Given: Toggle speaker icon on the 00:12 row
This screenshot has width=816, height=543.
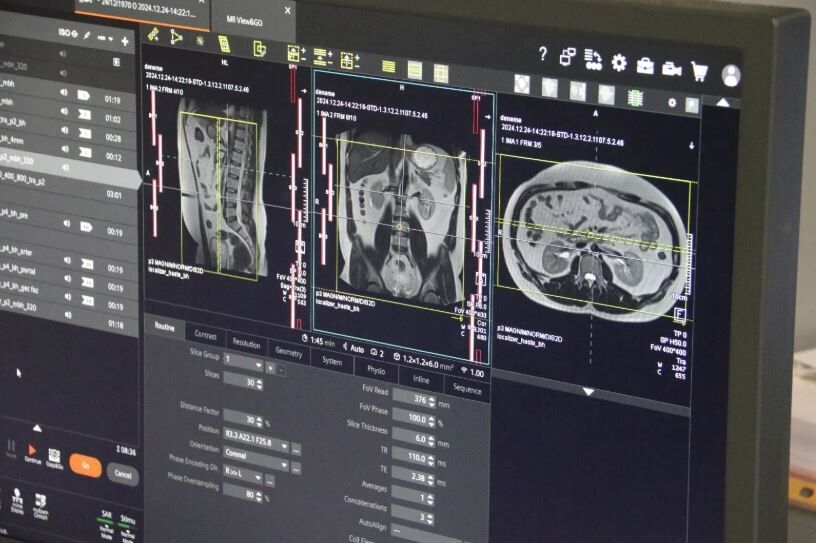Looking at the screenshot, I should (65, 149).
